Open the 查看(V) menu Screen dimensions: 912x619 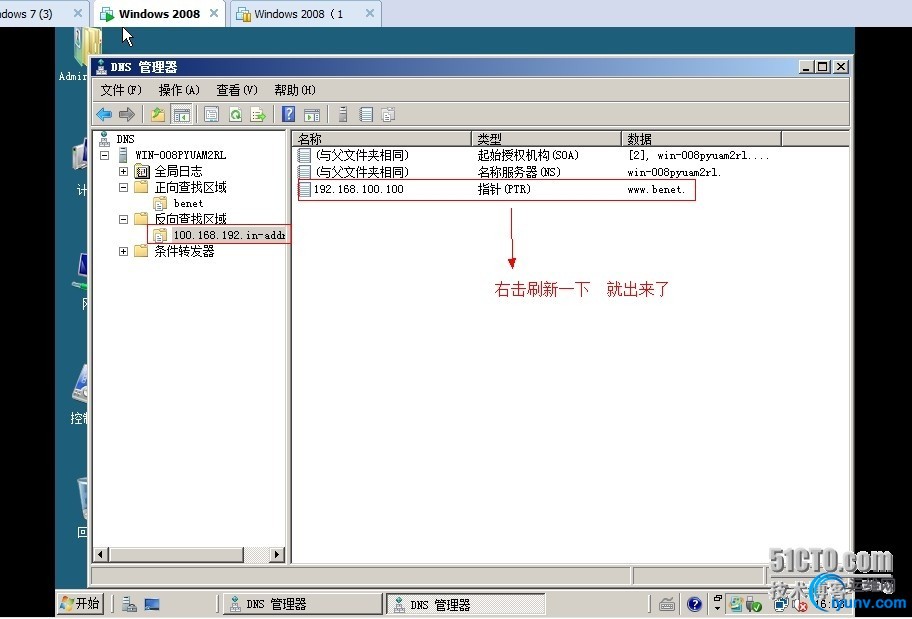tap(237, 90)
